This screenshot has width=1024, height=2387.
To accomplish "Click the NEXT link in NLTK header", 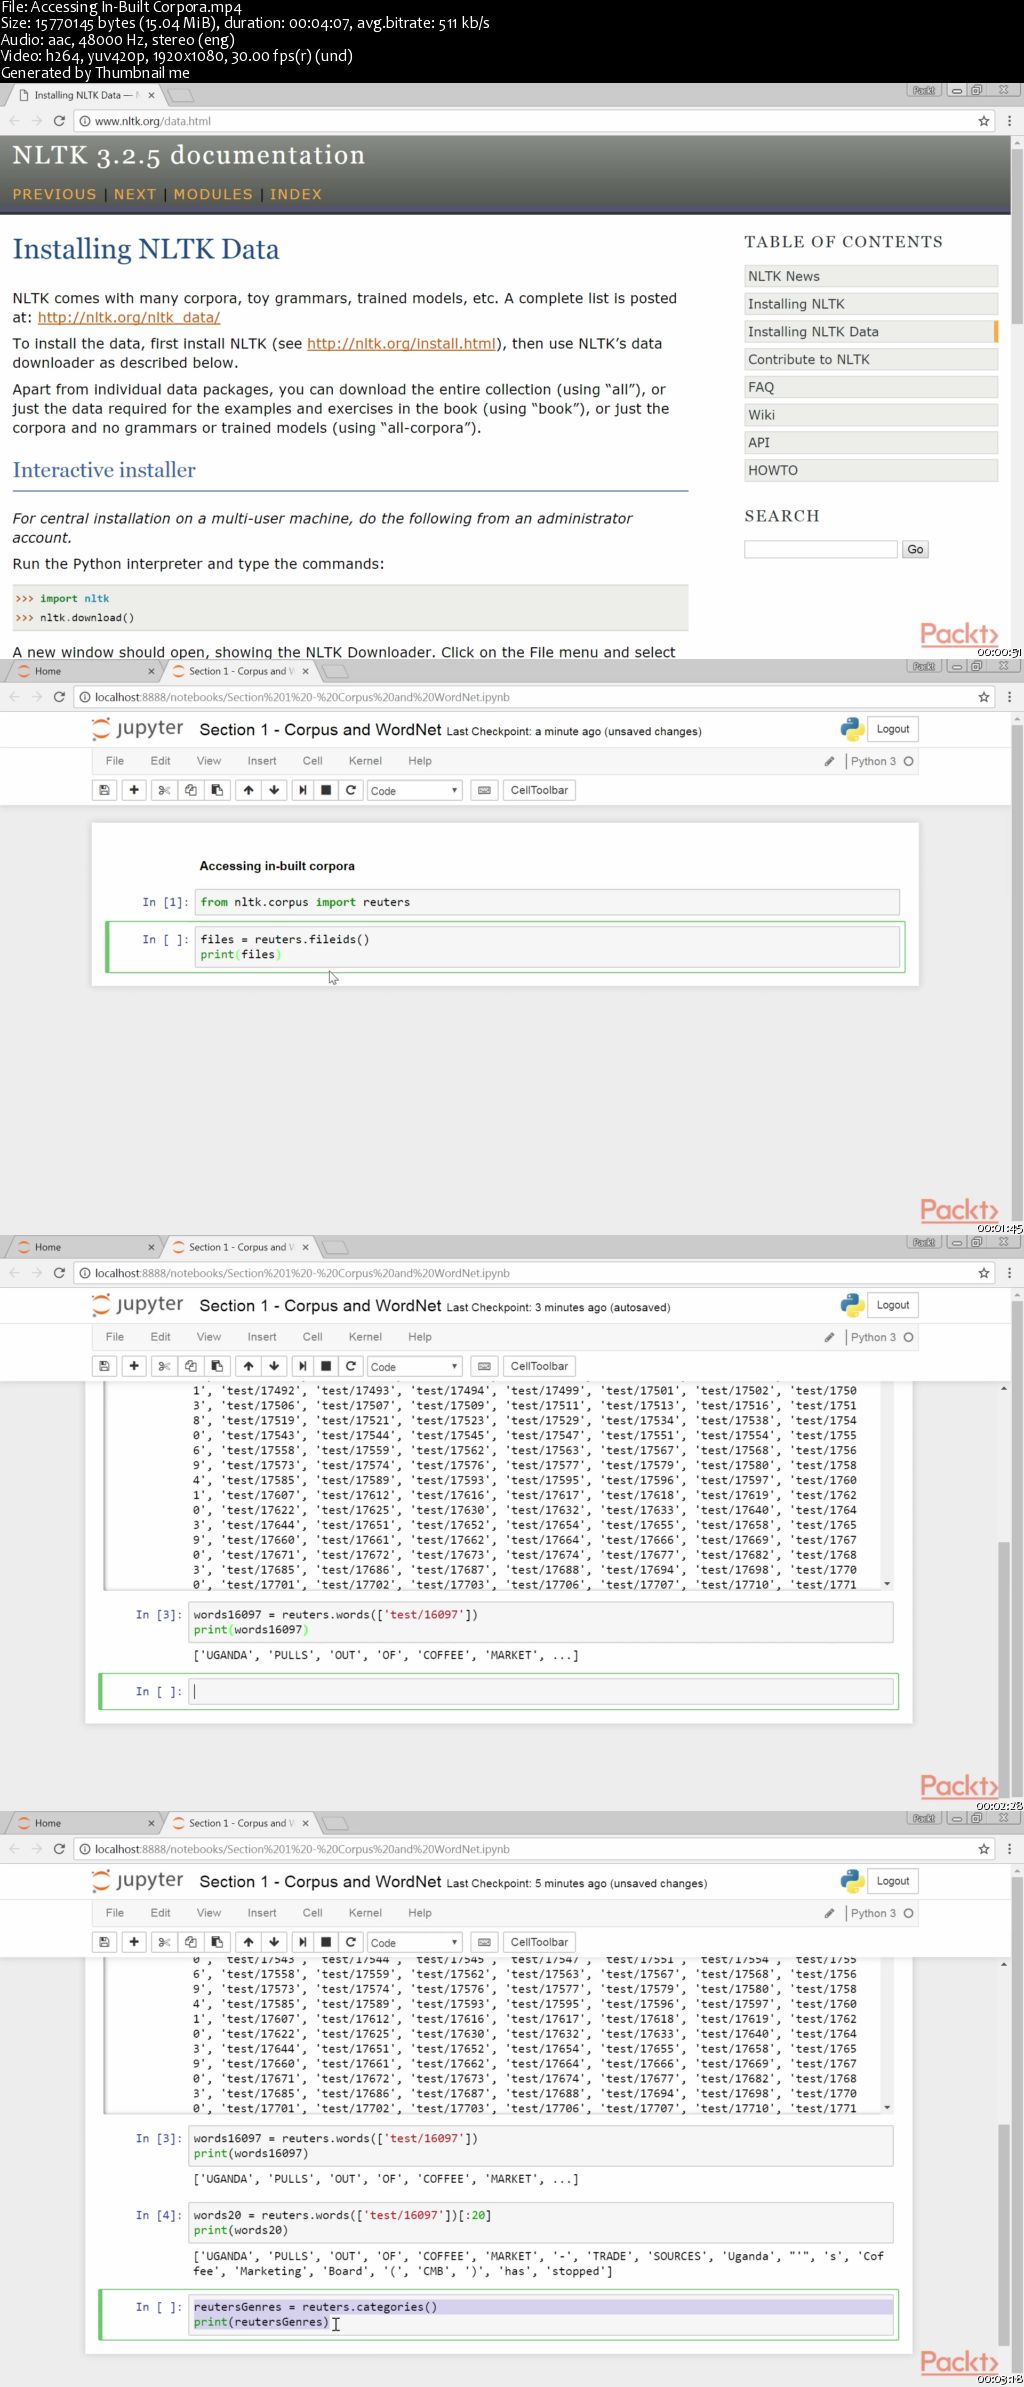I will [135, 194].
